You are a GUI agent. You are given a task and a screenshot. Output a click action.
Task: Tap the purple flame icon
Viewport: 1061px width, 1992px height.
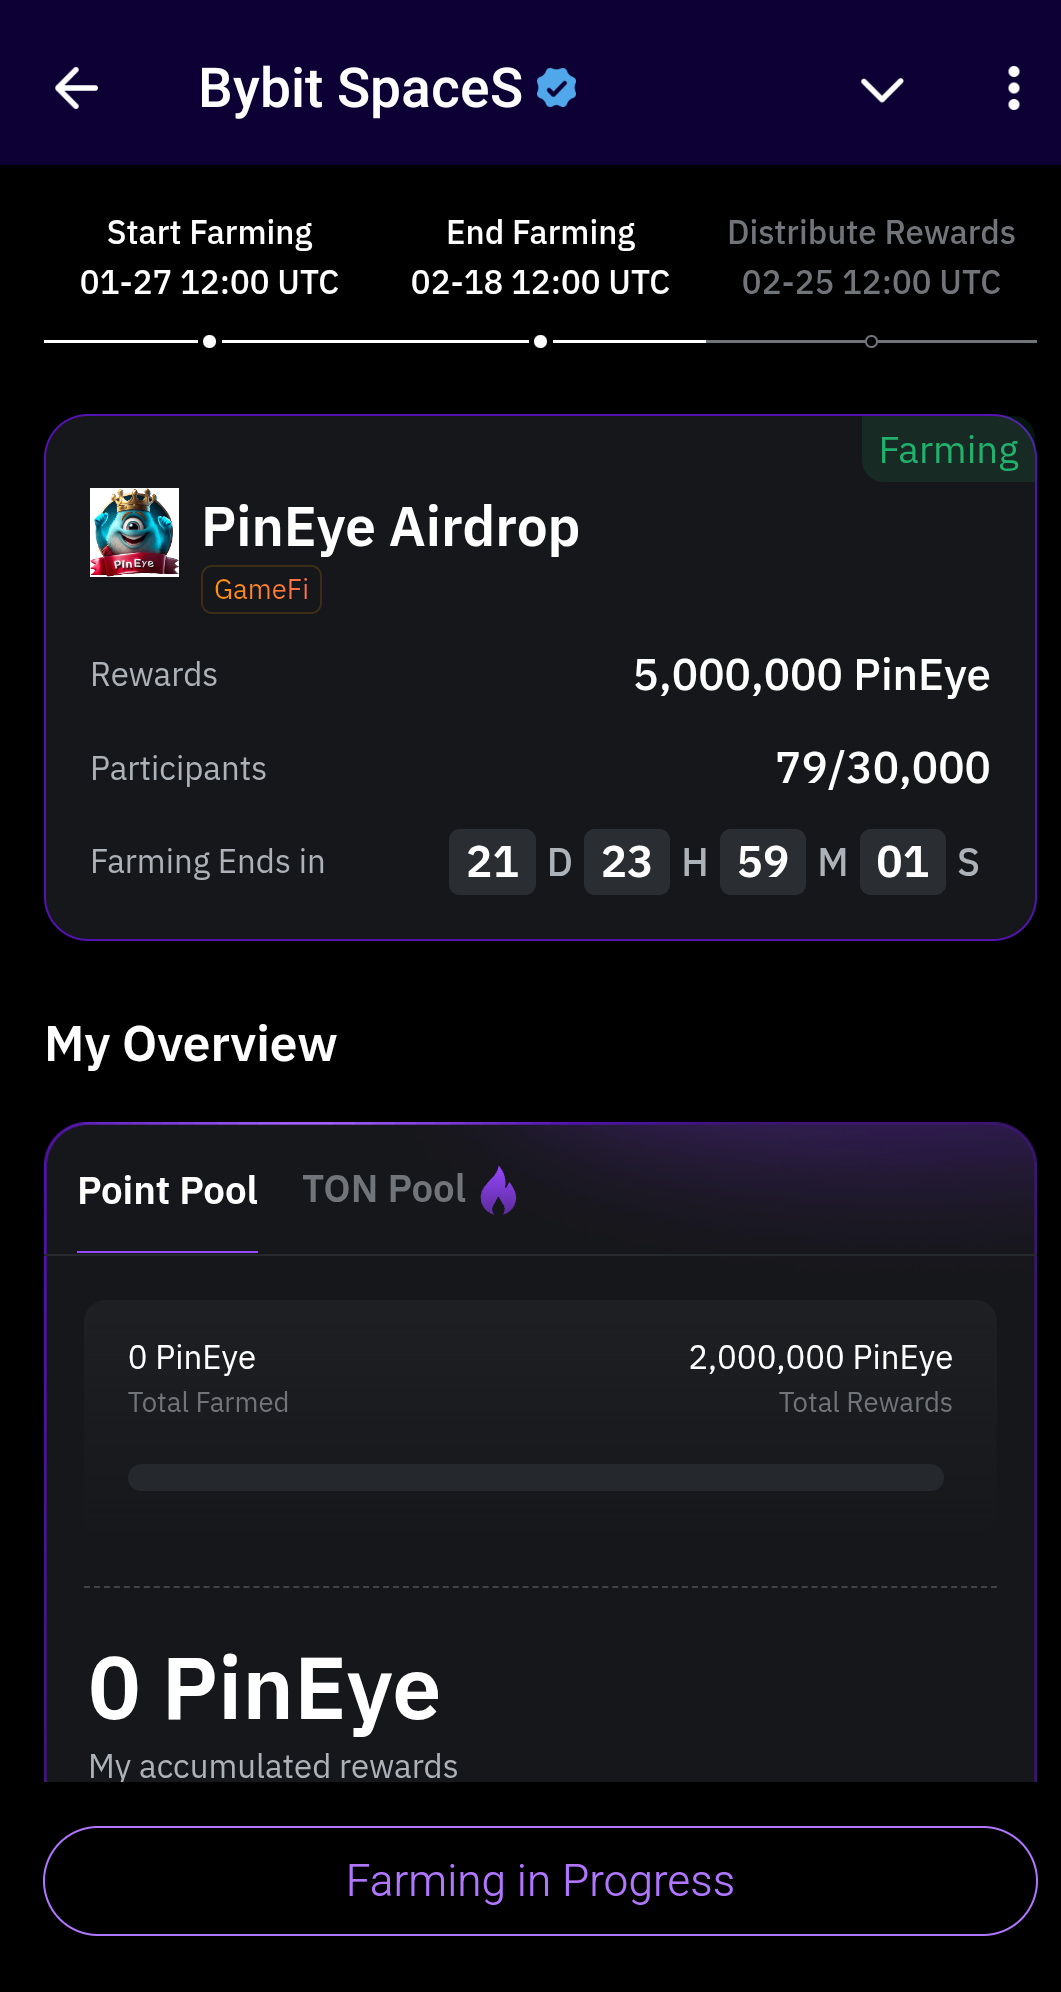coord(498,1190)
